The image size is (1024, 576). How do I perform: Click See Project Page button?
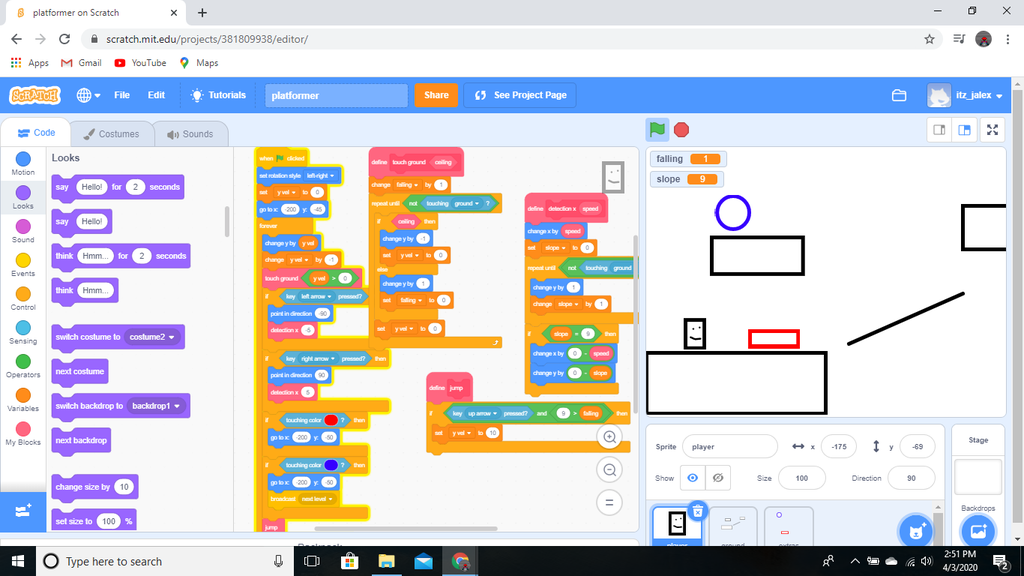pyautogui.click(x=520, y=95)
